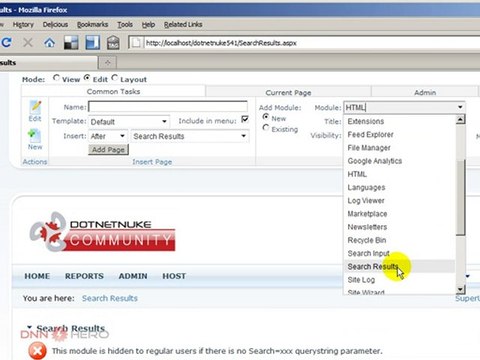
Task: Open the Help menu
Action: click(x=148, y=24)
